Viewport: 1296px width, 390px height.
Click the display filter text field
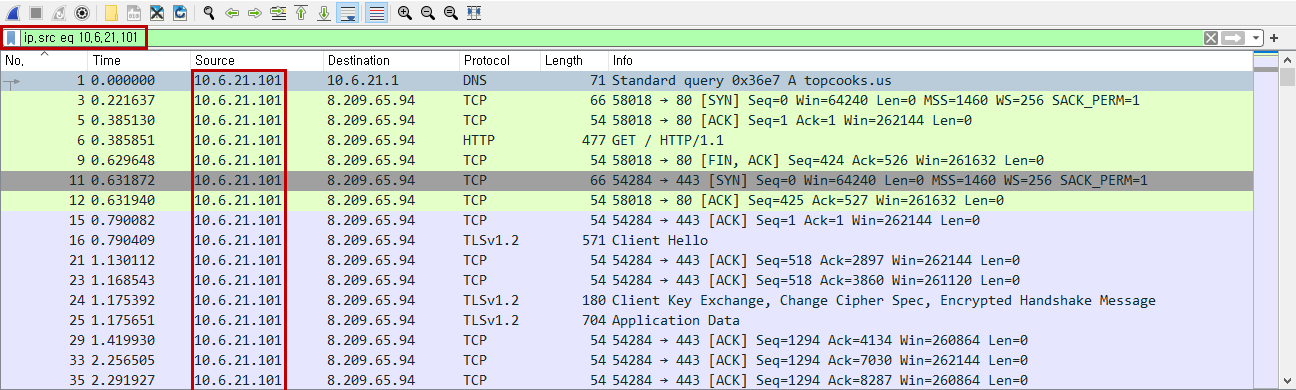(x=610, y=38)
